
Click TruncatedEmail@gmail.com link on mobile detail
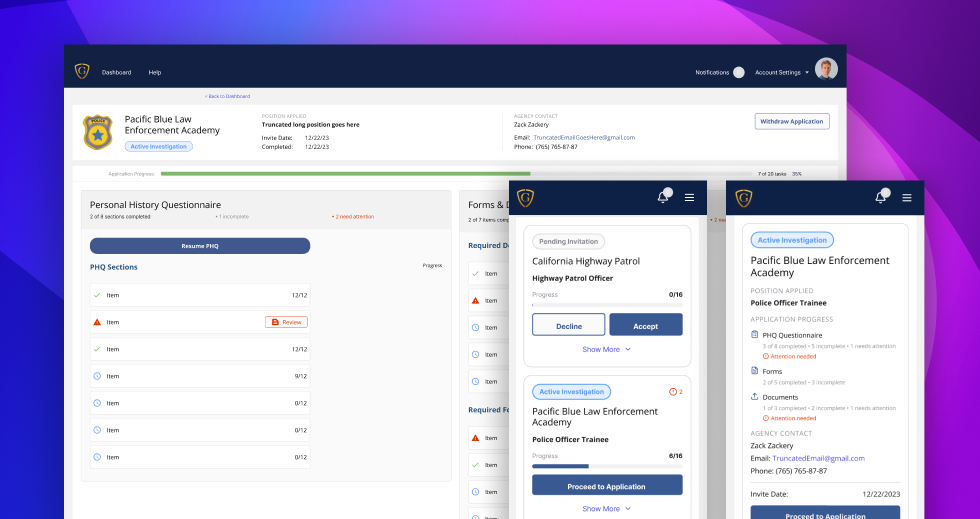(x=818, y=458)
